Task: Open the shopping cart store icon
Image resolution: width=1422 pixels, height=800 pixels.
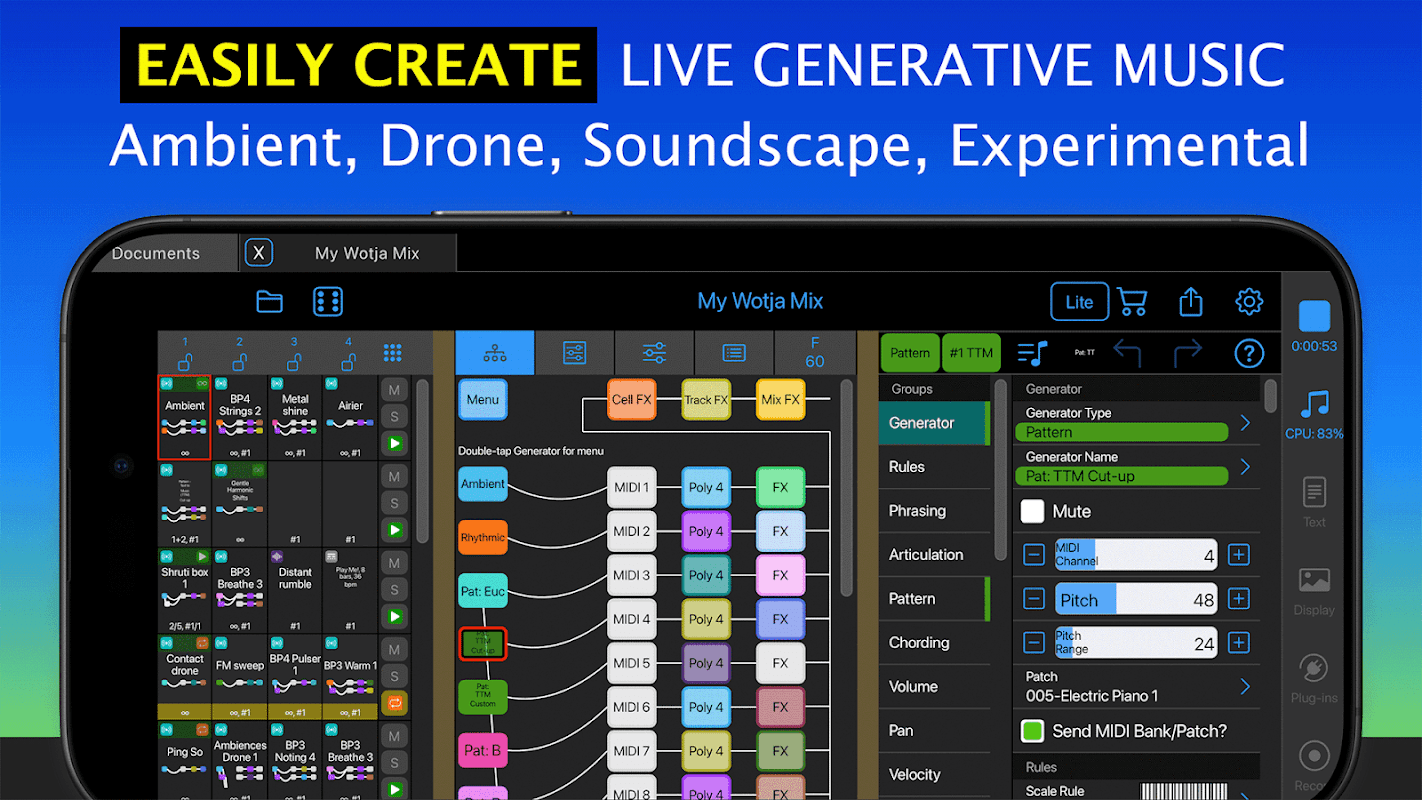Action: pos(1132,301)
